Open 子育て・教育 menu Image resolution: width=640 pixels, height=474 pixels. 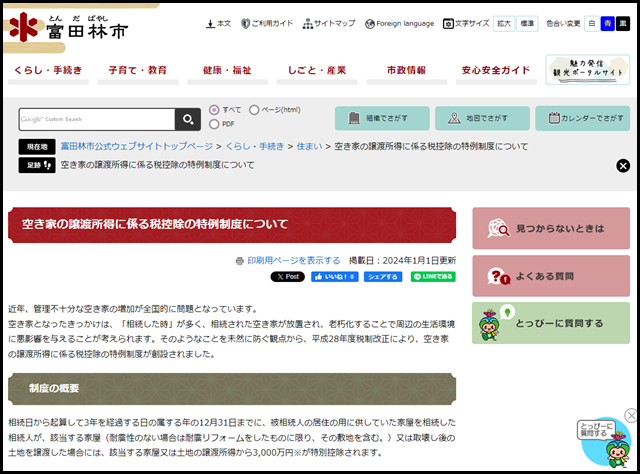tap(138, 70)
